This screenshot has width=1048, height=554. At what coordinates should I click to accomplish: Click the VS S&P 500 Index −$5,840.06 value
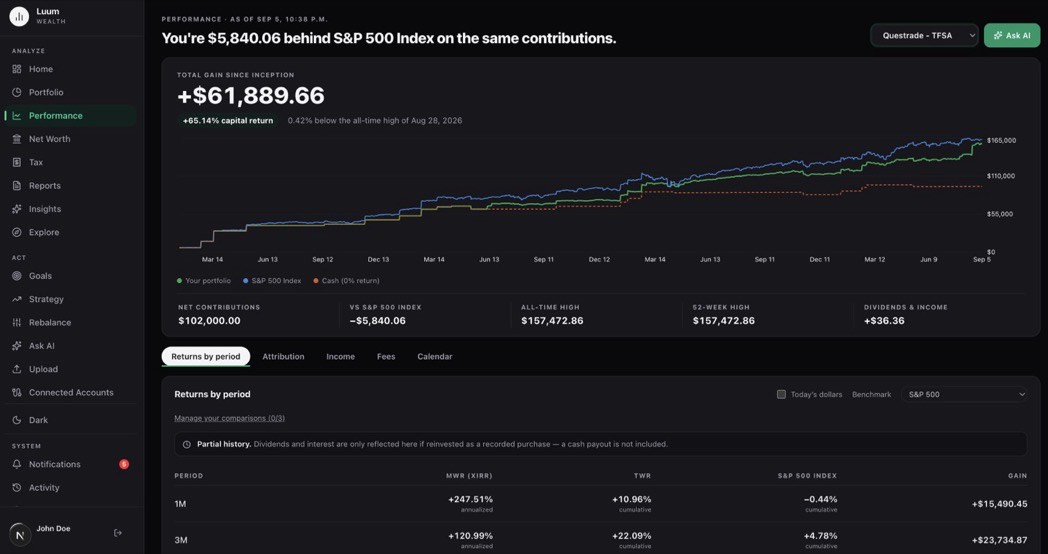378,321
